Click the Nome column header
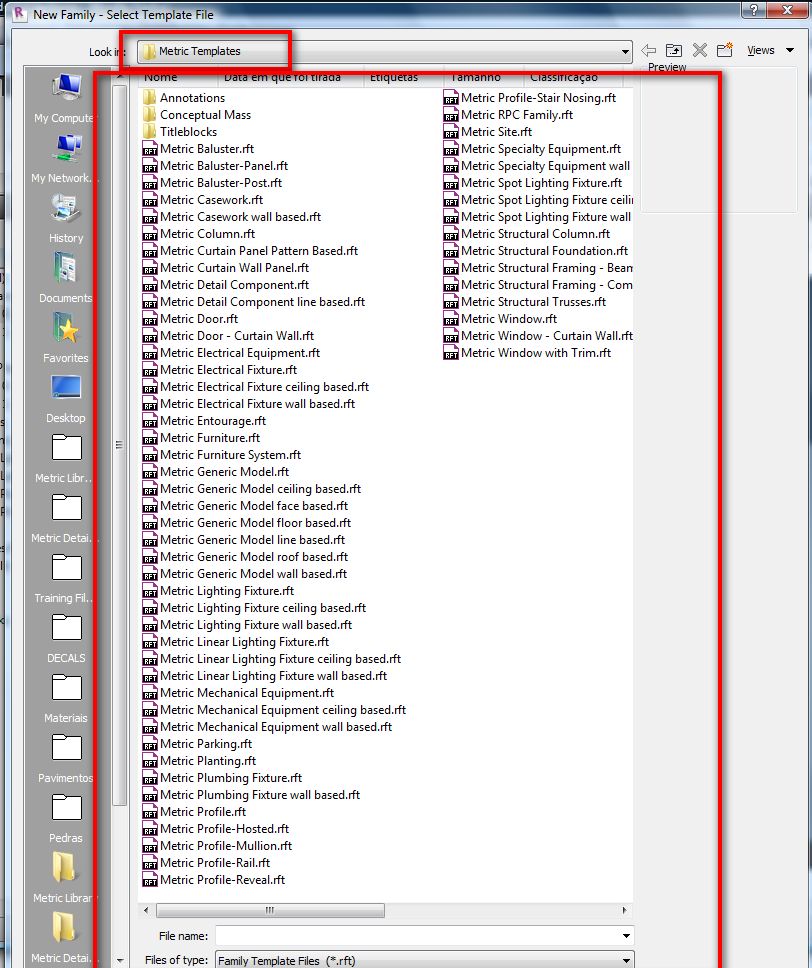The width and height of the screenshot is (812, 968). pyautogui.click(x=178, y=77)
